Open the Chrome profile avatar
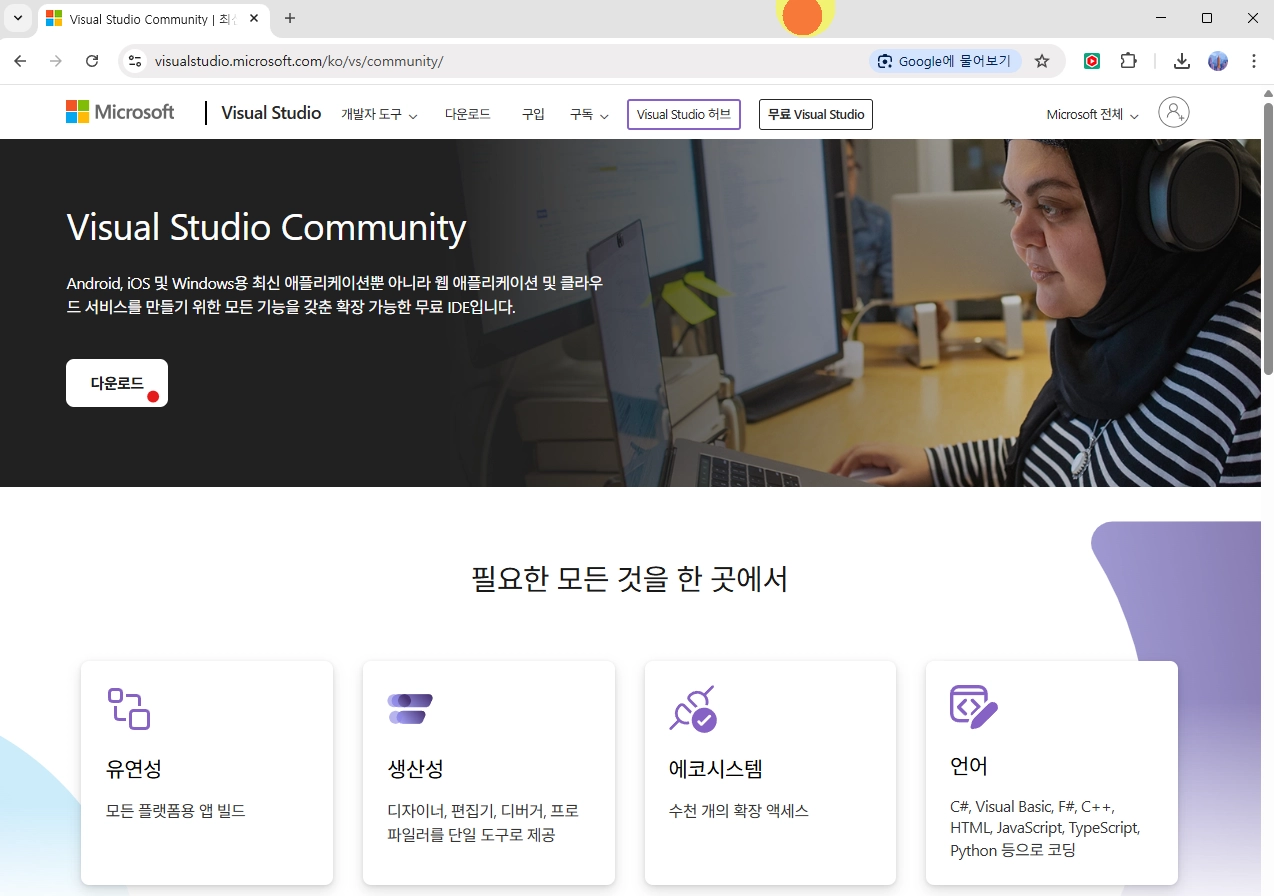Viewport: 1274px width, 896px height. click(x=1218, y=61)
